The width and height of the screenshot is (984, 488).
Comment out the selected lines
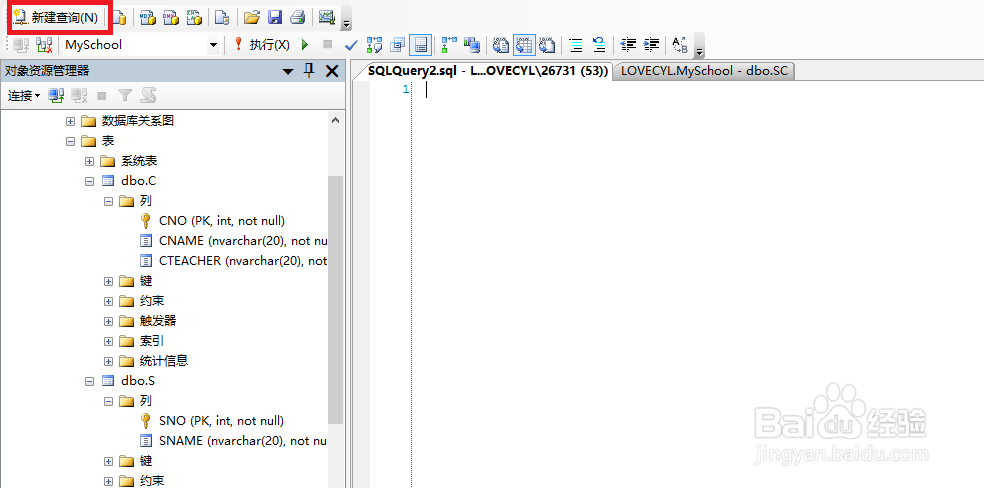[575, 45]
